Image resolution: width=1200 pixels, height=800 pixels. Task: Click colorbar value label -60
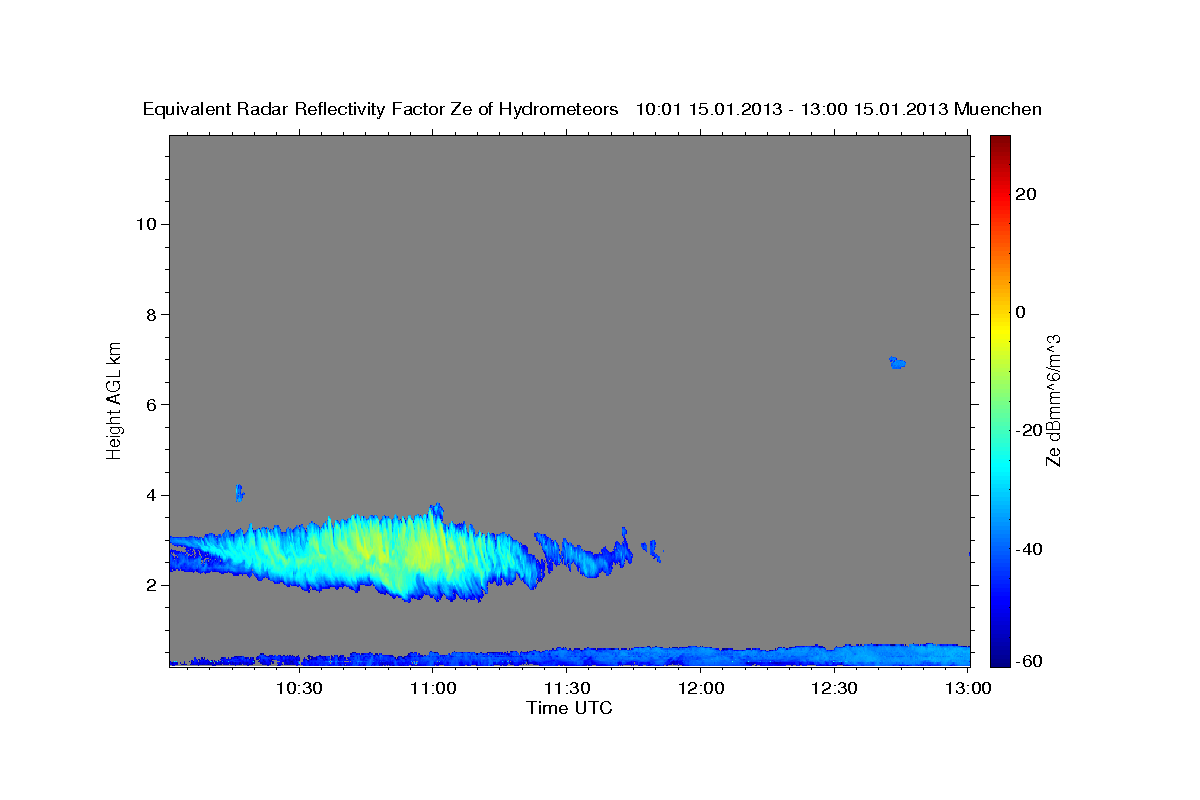pos(1028,661)
